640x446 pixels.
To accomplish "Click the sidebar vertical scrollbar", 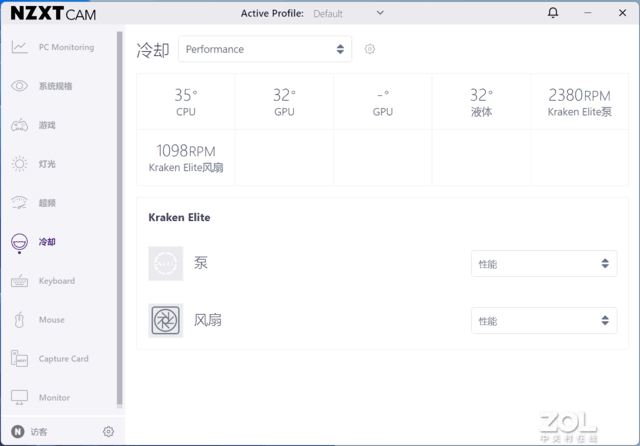I will click(120, 218).
